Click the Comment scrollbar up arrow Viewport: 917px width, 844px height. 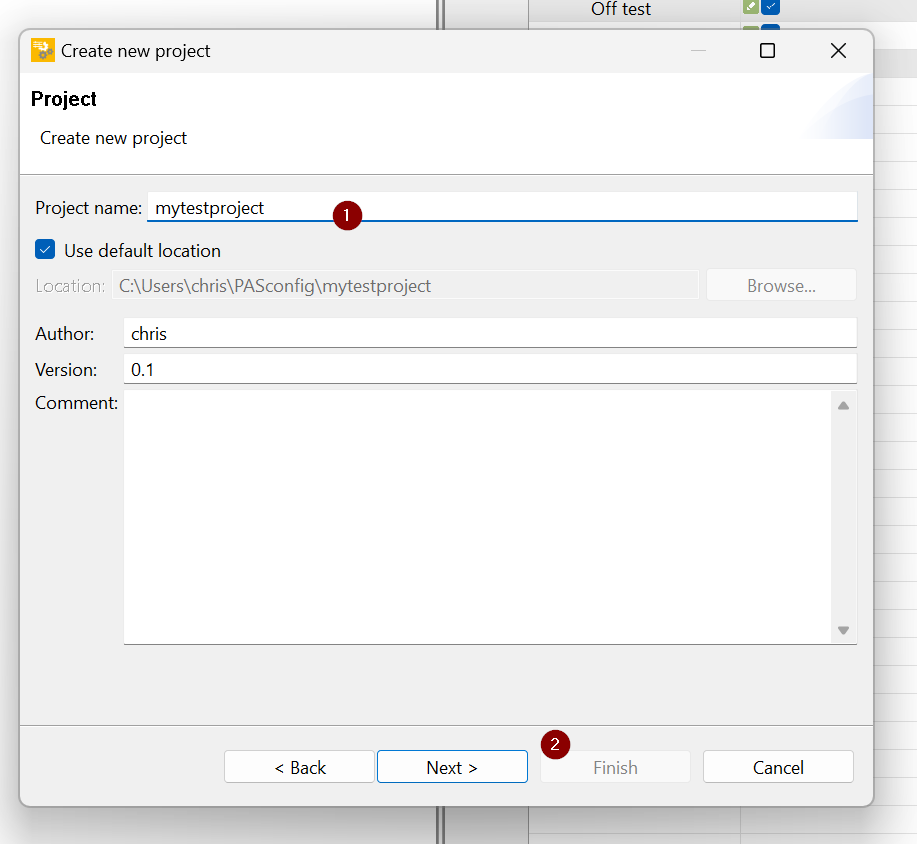(x=843, y=405)
